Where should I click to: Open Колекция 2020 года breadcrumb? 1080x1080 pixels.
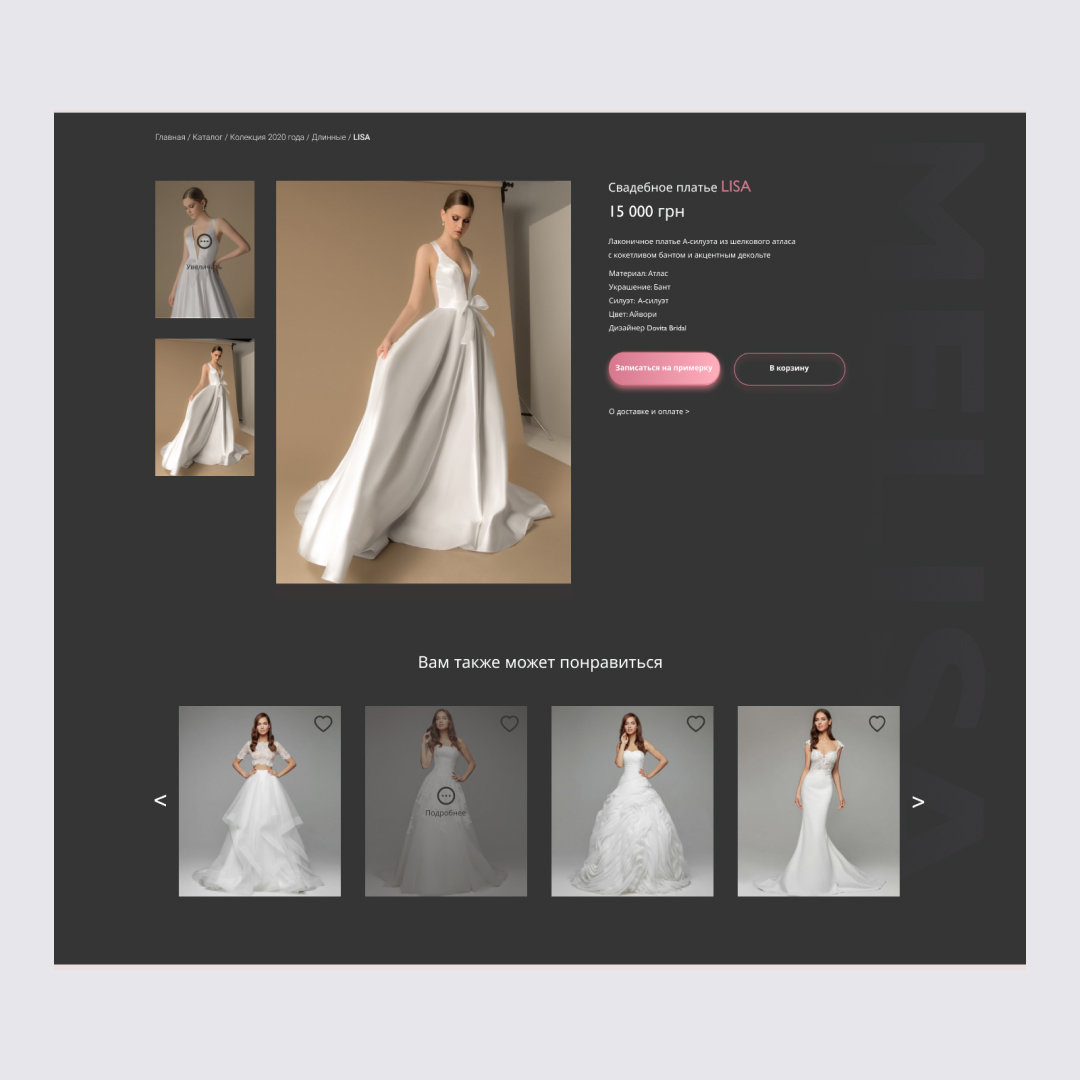[x=267, y=137]
